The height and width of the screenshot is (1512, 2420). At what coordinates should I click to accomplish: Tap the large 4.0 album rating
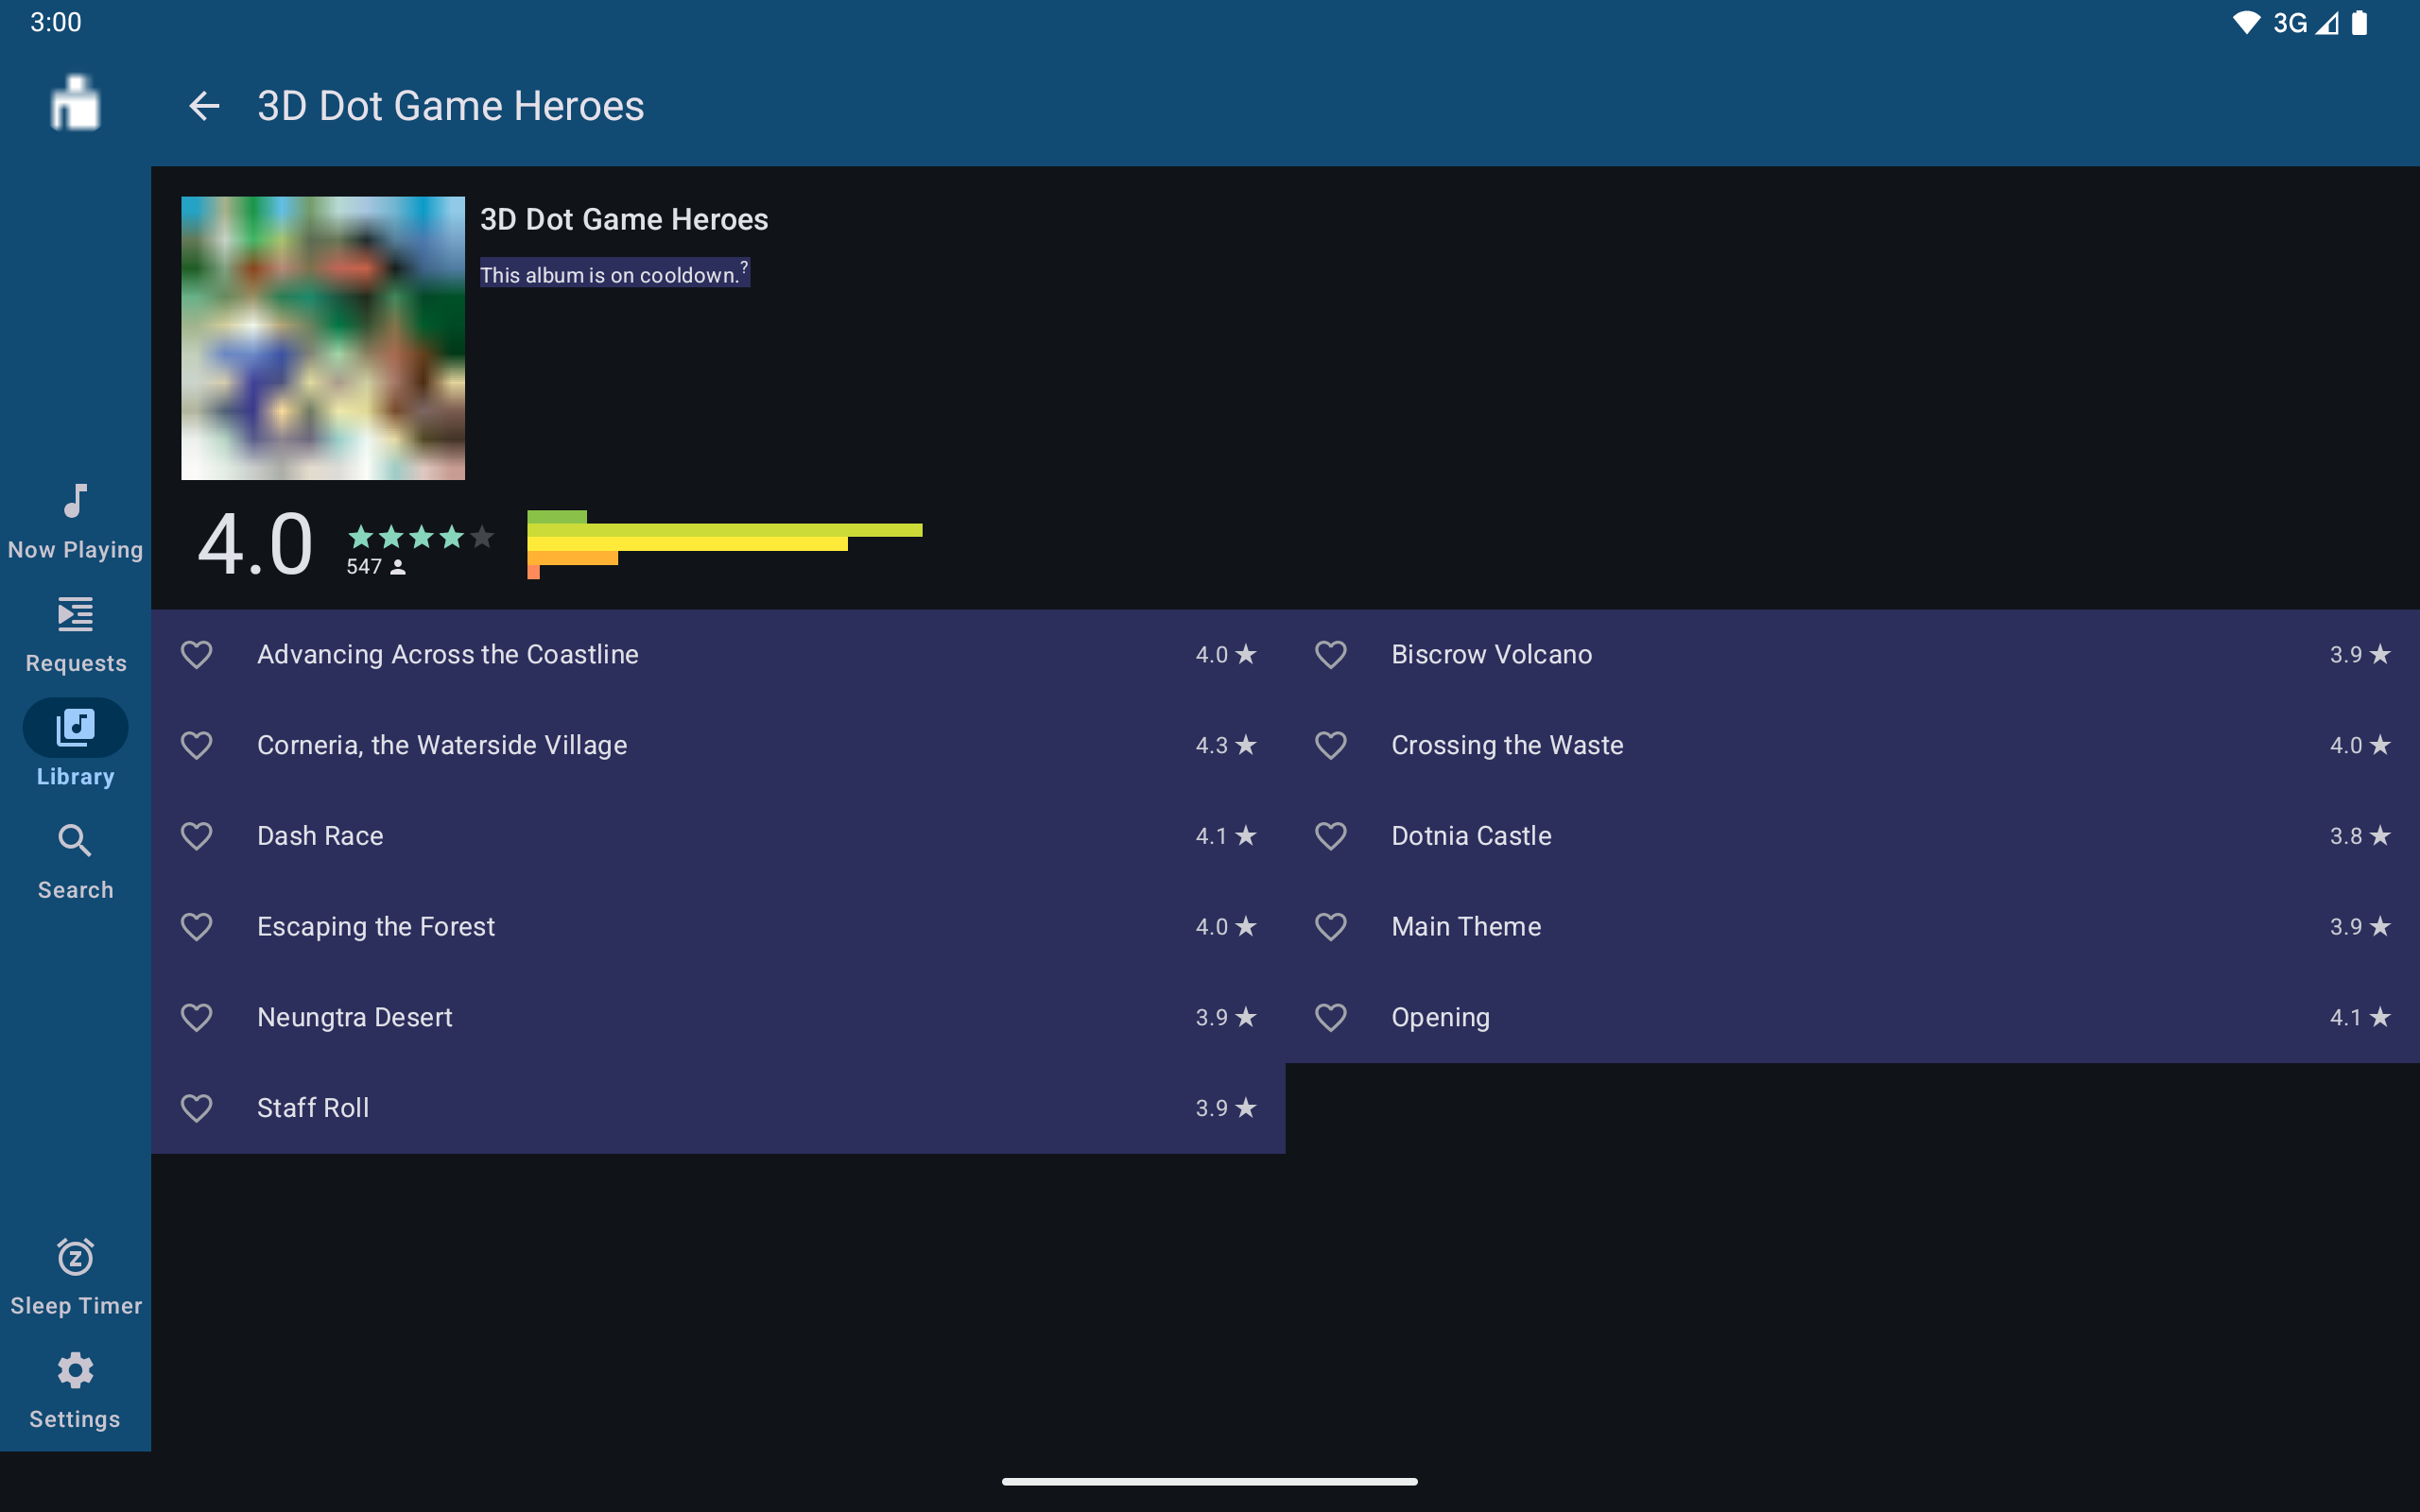coord(255,545)
